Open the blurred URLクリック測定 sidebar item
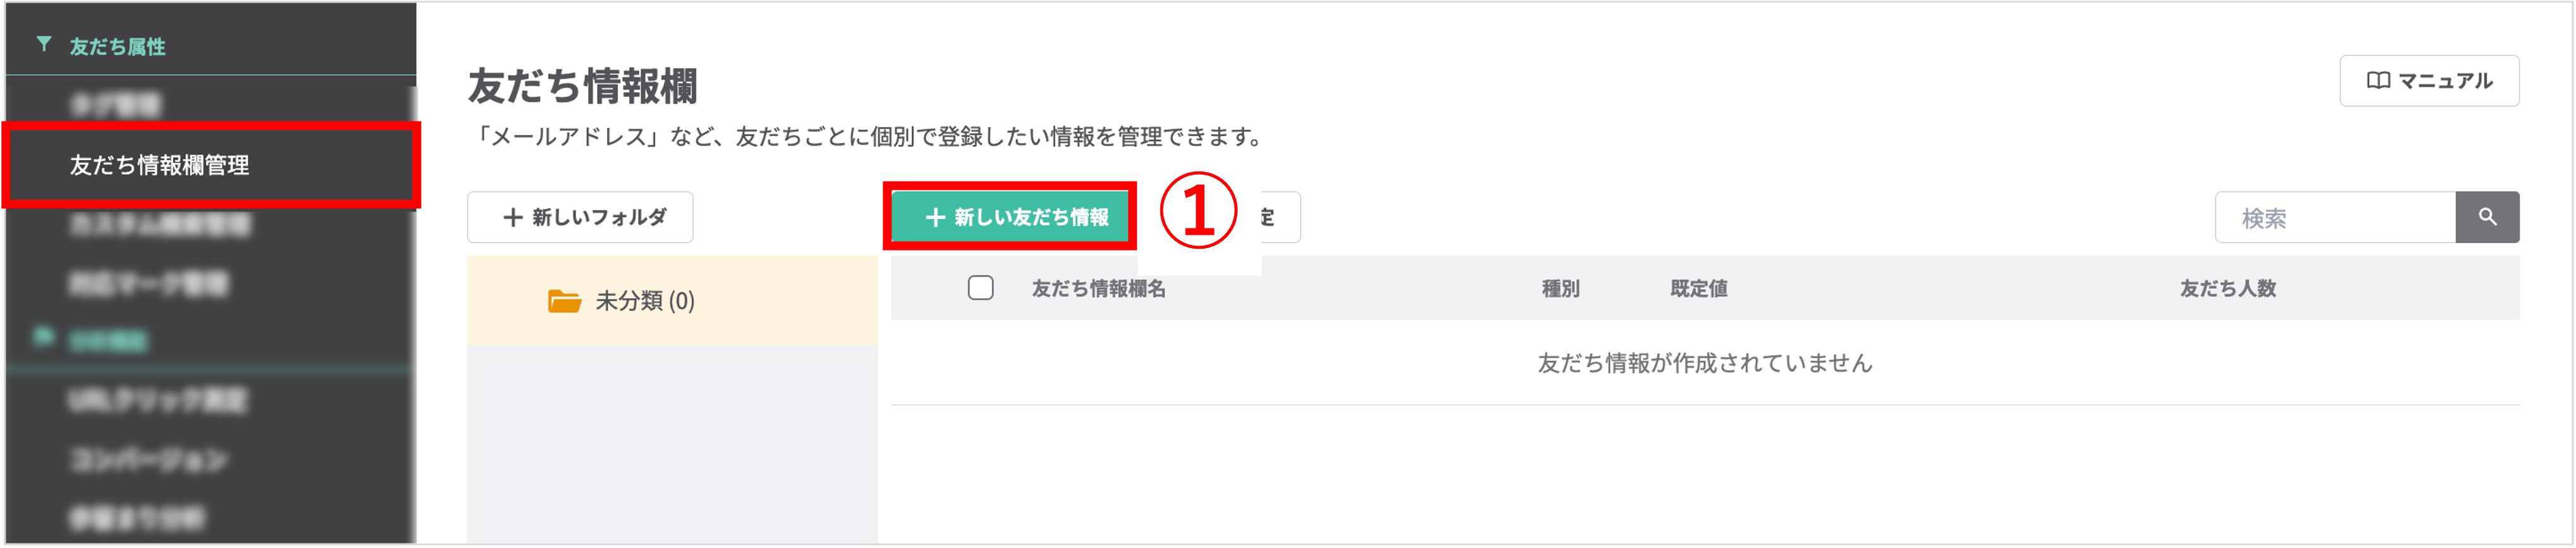This screenshot has height=548, width=2576. click(157, 400)
